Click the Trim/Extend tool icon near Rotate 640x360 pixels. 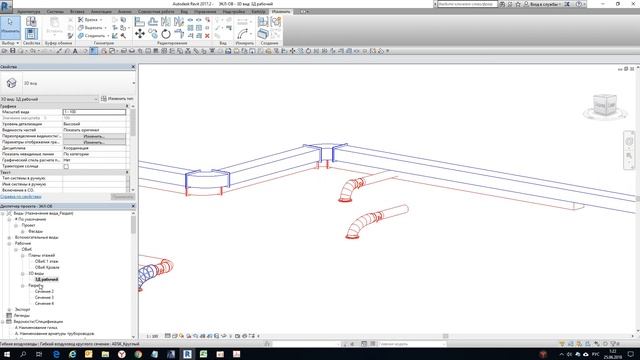coord(179,34)
